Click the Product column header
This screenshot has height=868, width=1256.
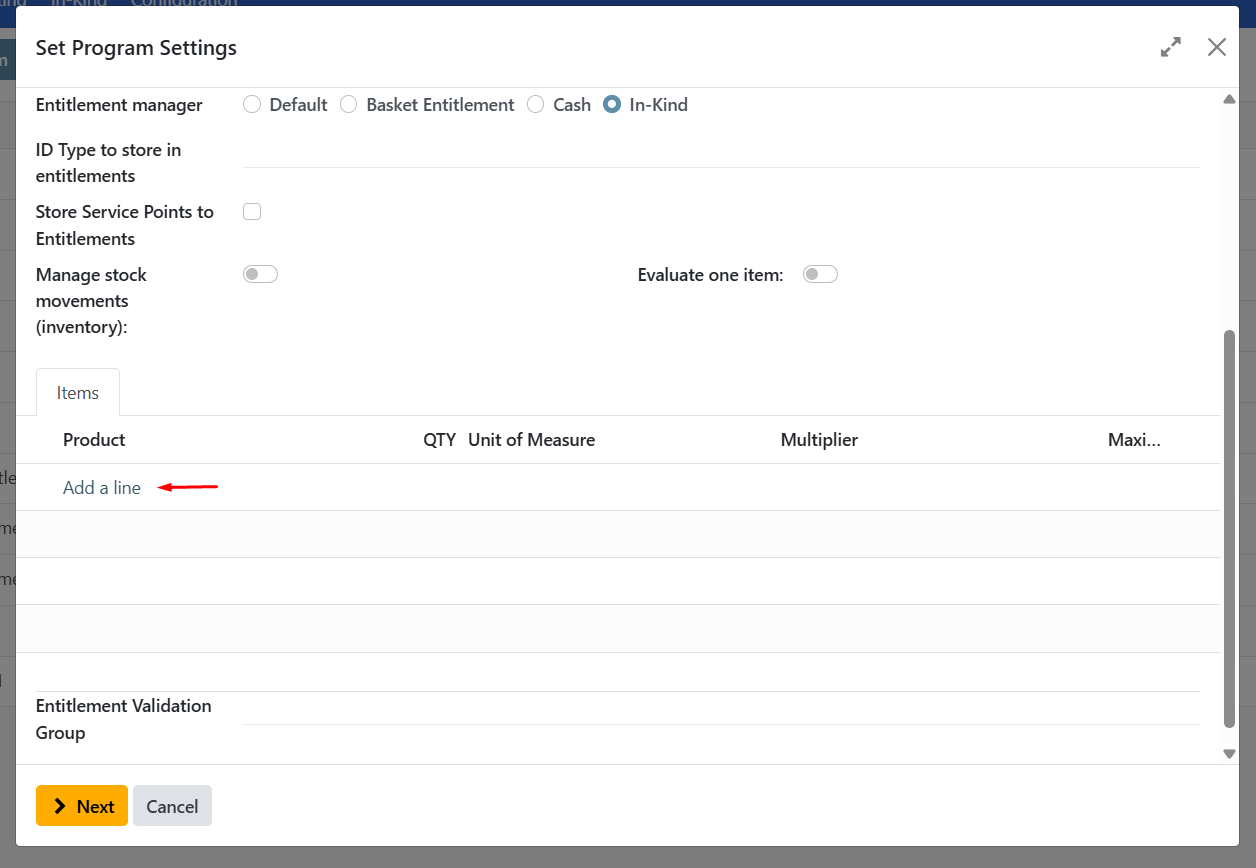[93, 439]
